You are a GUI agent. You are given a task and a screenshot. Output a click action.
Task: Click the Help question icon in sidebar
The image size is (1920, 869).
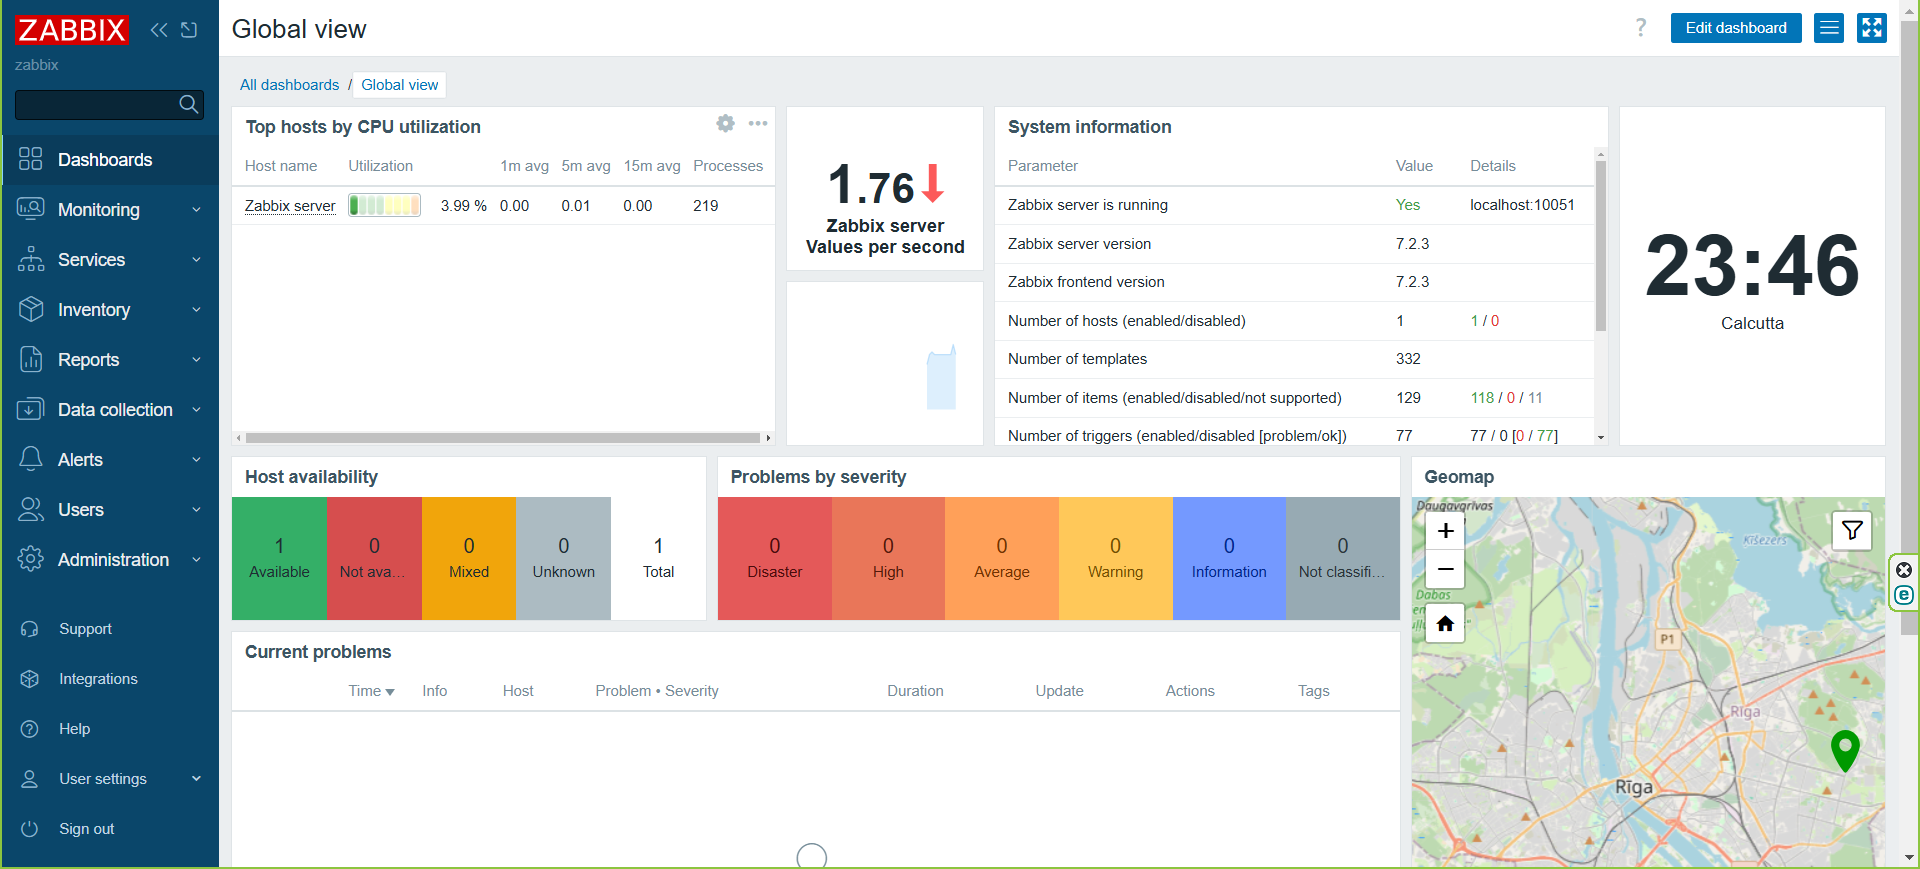pos(30,729)
